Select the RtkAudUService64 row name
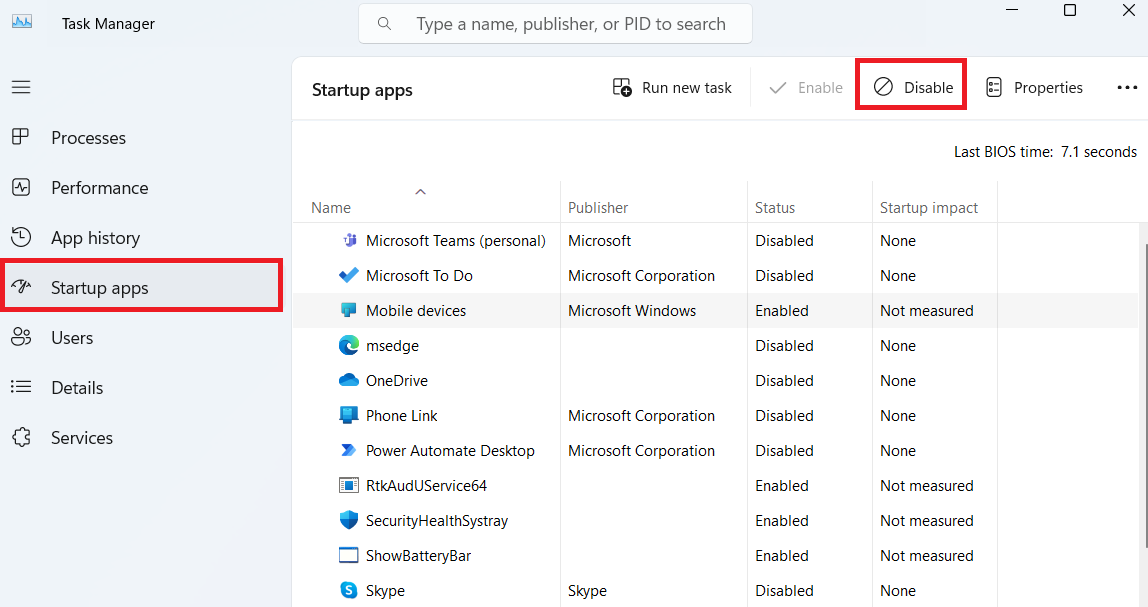Screen dimensions: 1148x607 (x=426, y=486)
